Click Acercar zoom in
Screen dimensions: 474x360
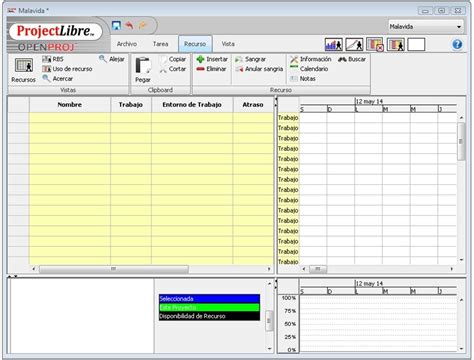pyautogui.click(x=58, y=79)
